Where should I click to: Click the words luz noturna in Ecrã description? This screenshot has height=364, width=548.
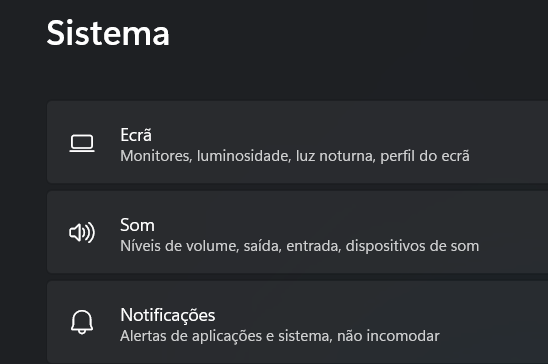coord(335,156)
